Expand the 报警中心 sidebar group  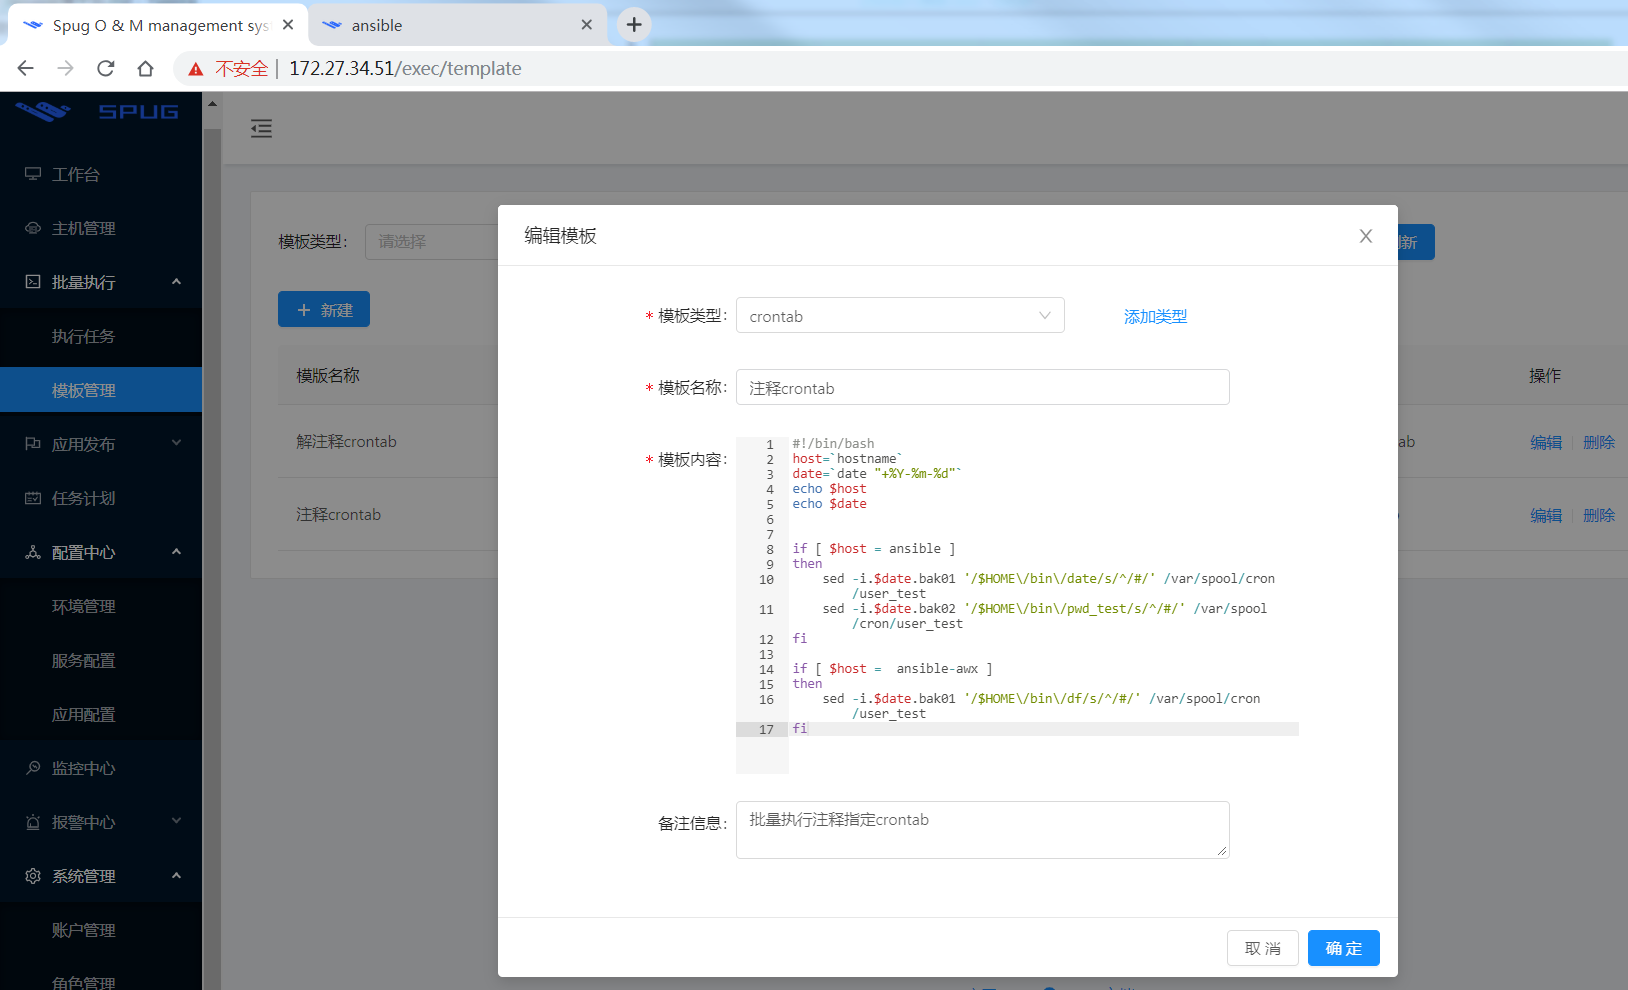101,822
